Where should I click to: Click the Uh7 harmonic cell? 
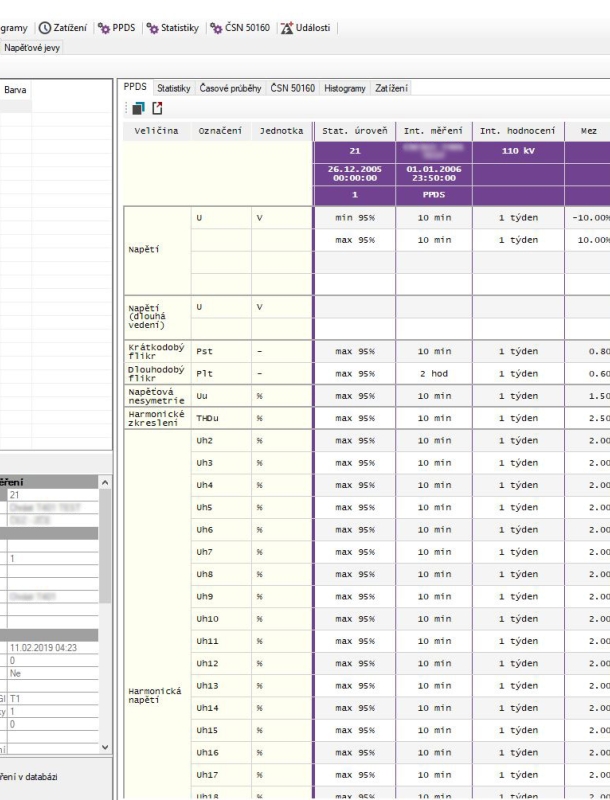click(x=221, y=552)
